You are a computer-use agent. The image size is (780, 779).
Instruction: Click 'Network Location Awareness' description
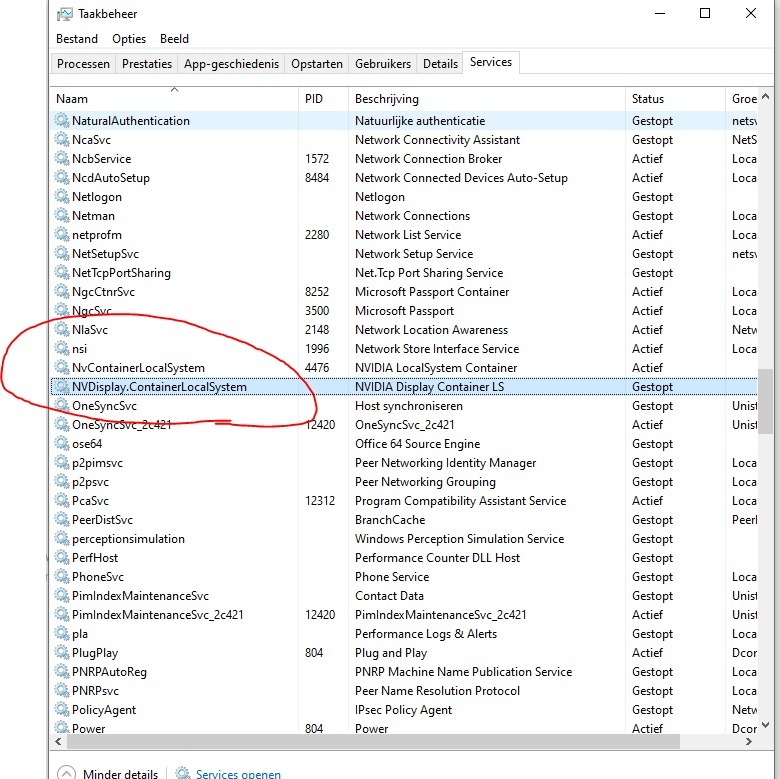(431, 329)
